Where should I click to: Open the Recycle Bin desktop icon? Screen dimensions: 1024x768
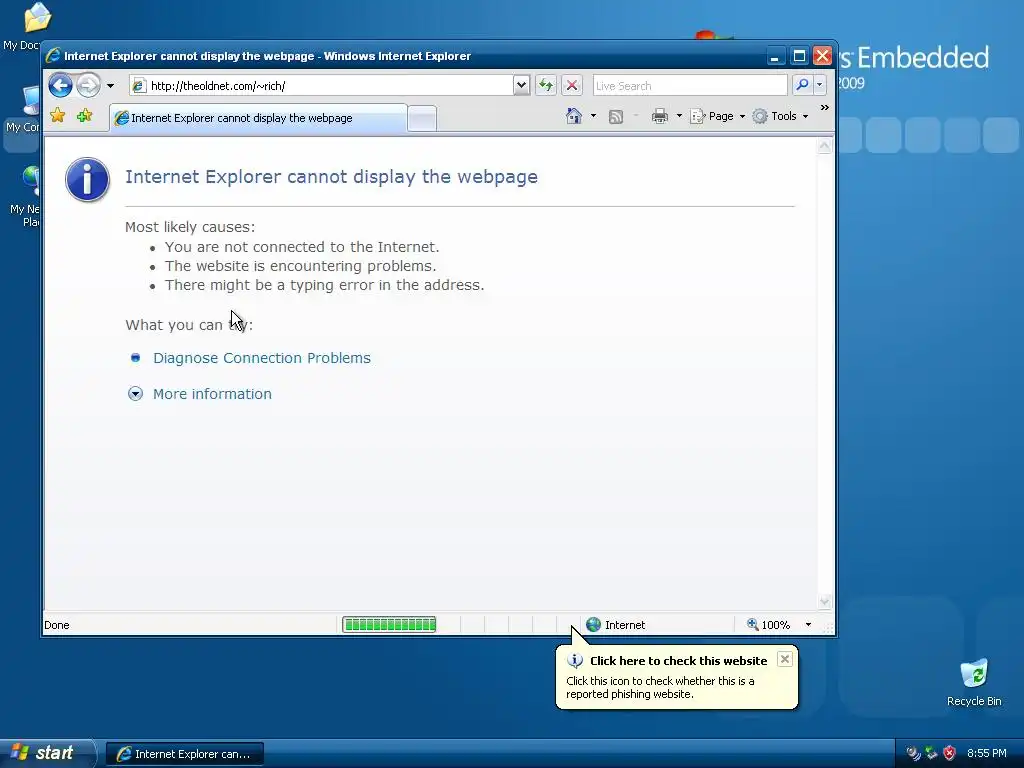coord(974,683)
